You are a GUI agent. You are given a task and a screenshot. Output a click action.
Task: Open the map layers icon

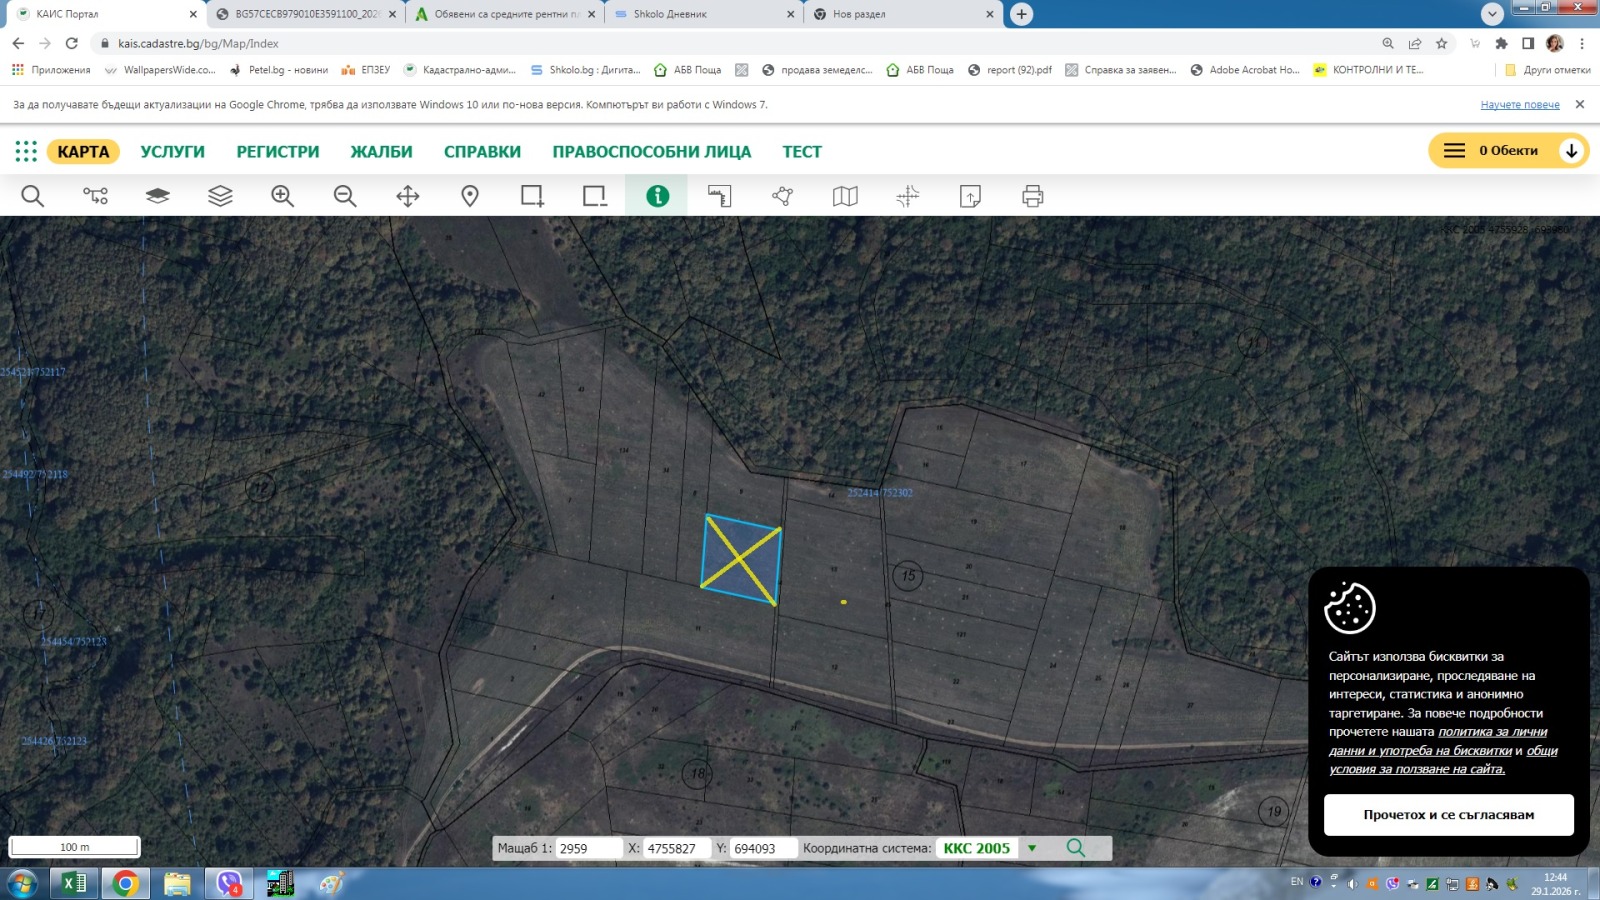point(220,196)
